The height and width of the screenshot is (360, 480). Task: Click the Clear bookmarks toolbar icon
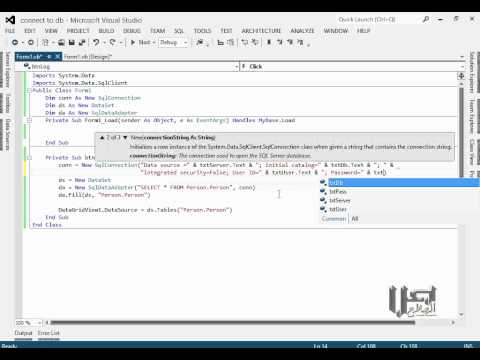[x=300, y=42]
